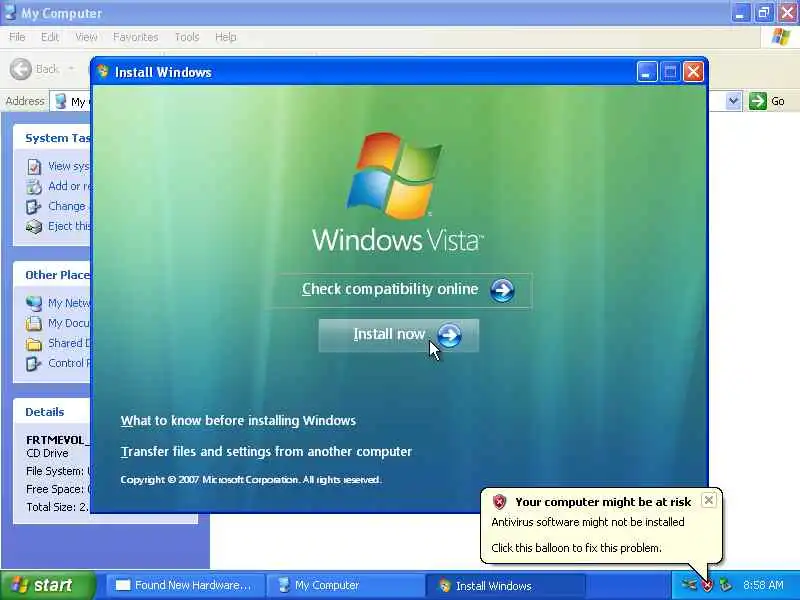Open Transfer files and settings from another computer
800x600 pixels.
click(x=266, y=452)
